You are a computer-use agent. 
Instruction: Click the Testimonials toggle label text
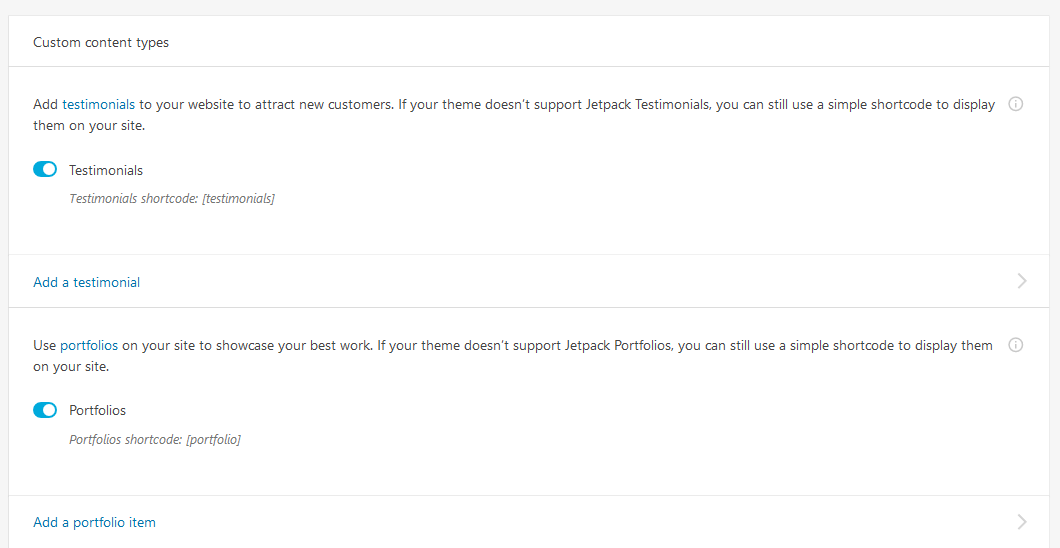click(106, 170)
